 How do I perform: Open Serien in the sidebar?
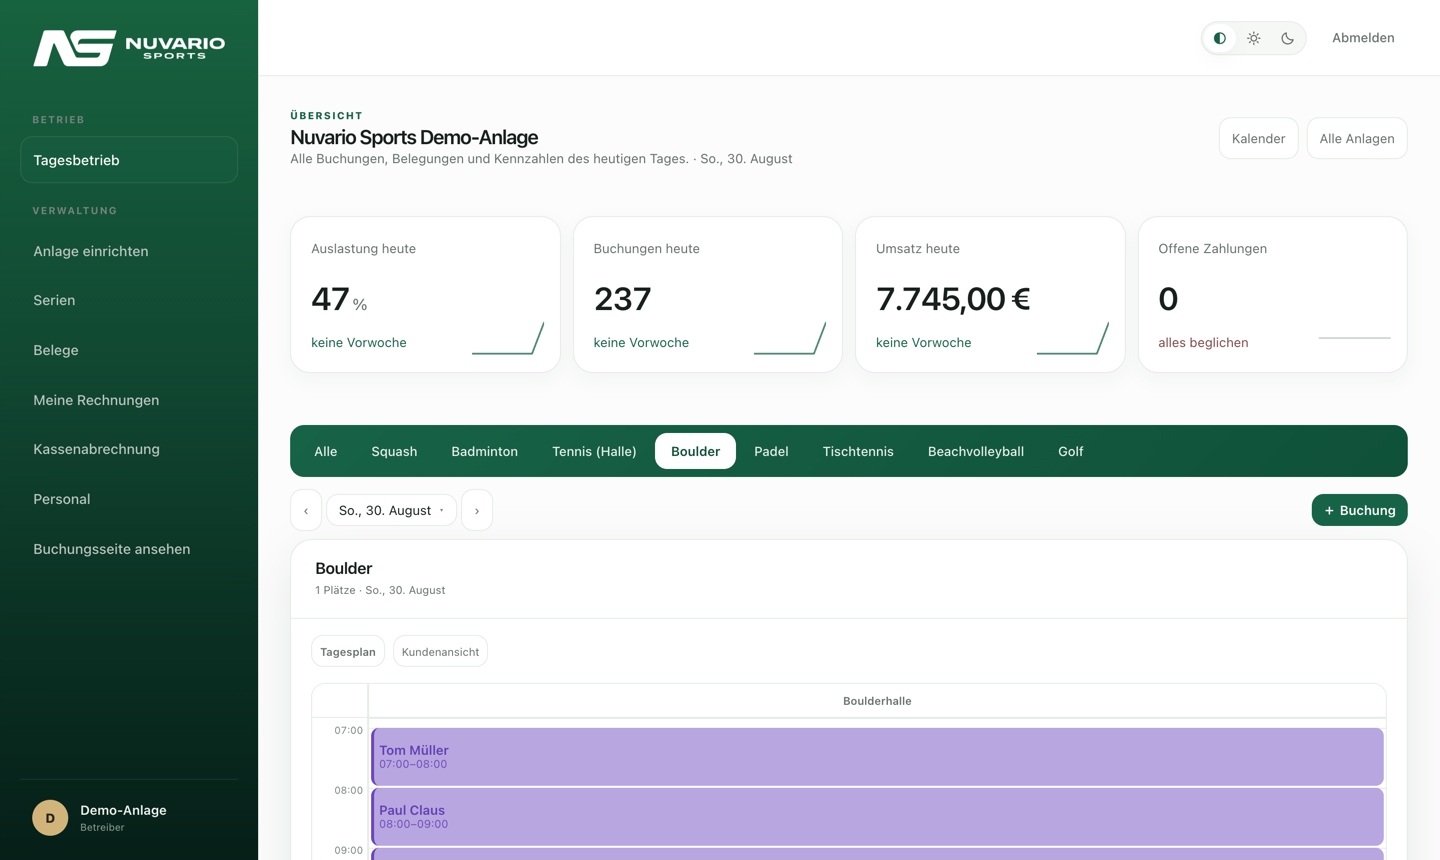pyautogui.click(x=129, y=300)
